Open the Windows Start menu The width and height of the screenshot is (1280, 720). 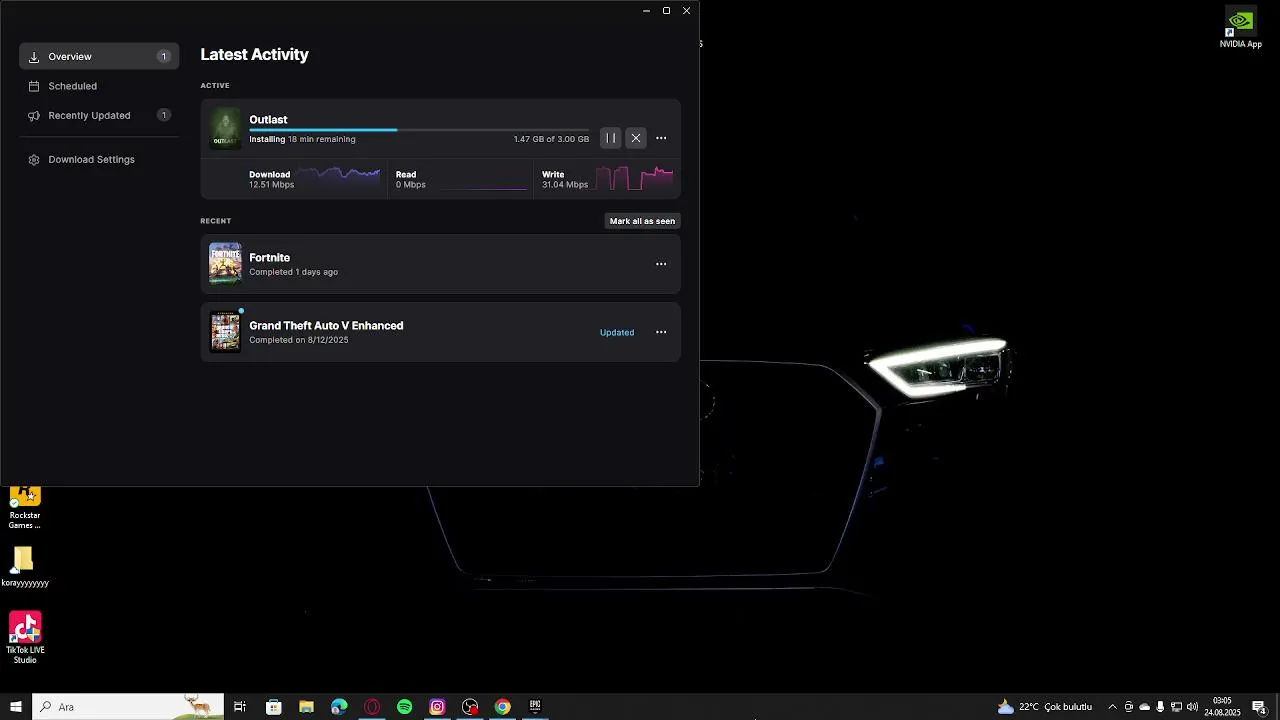[x=16, y=707]
